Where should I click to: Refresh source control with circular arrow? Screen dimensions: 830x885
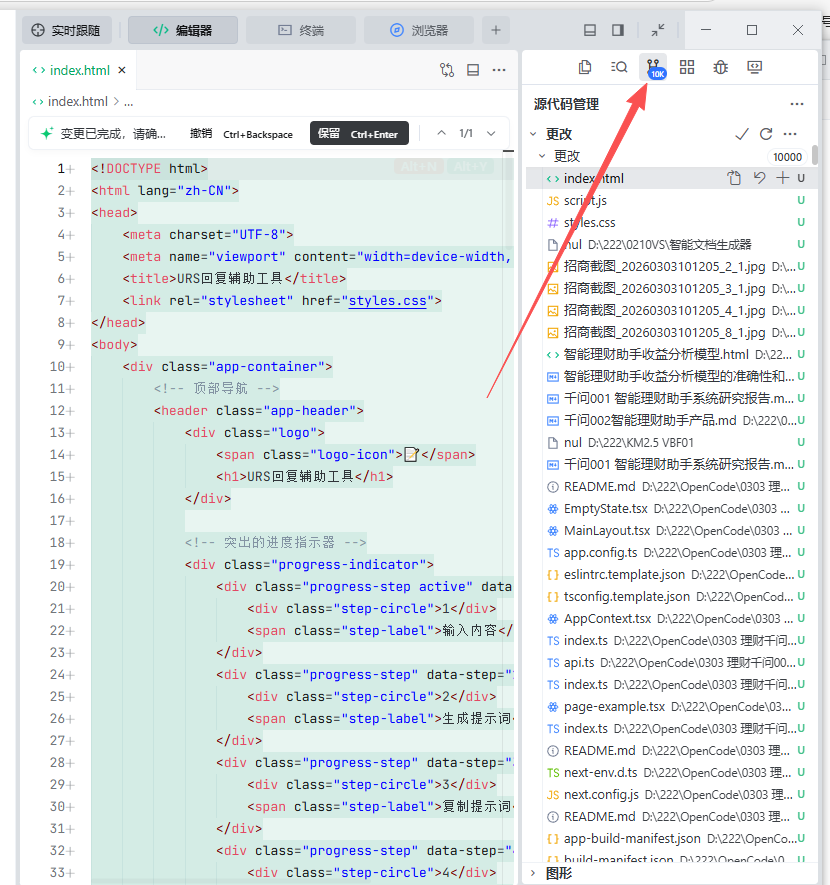(766, 134)
